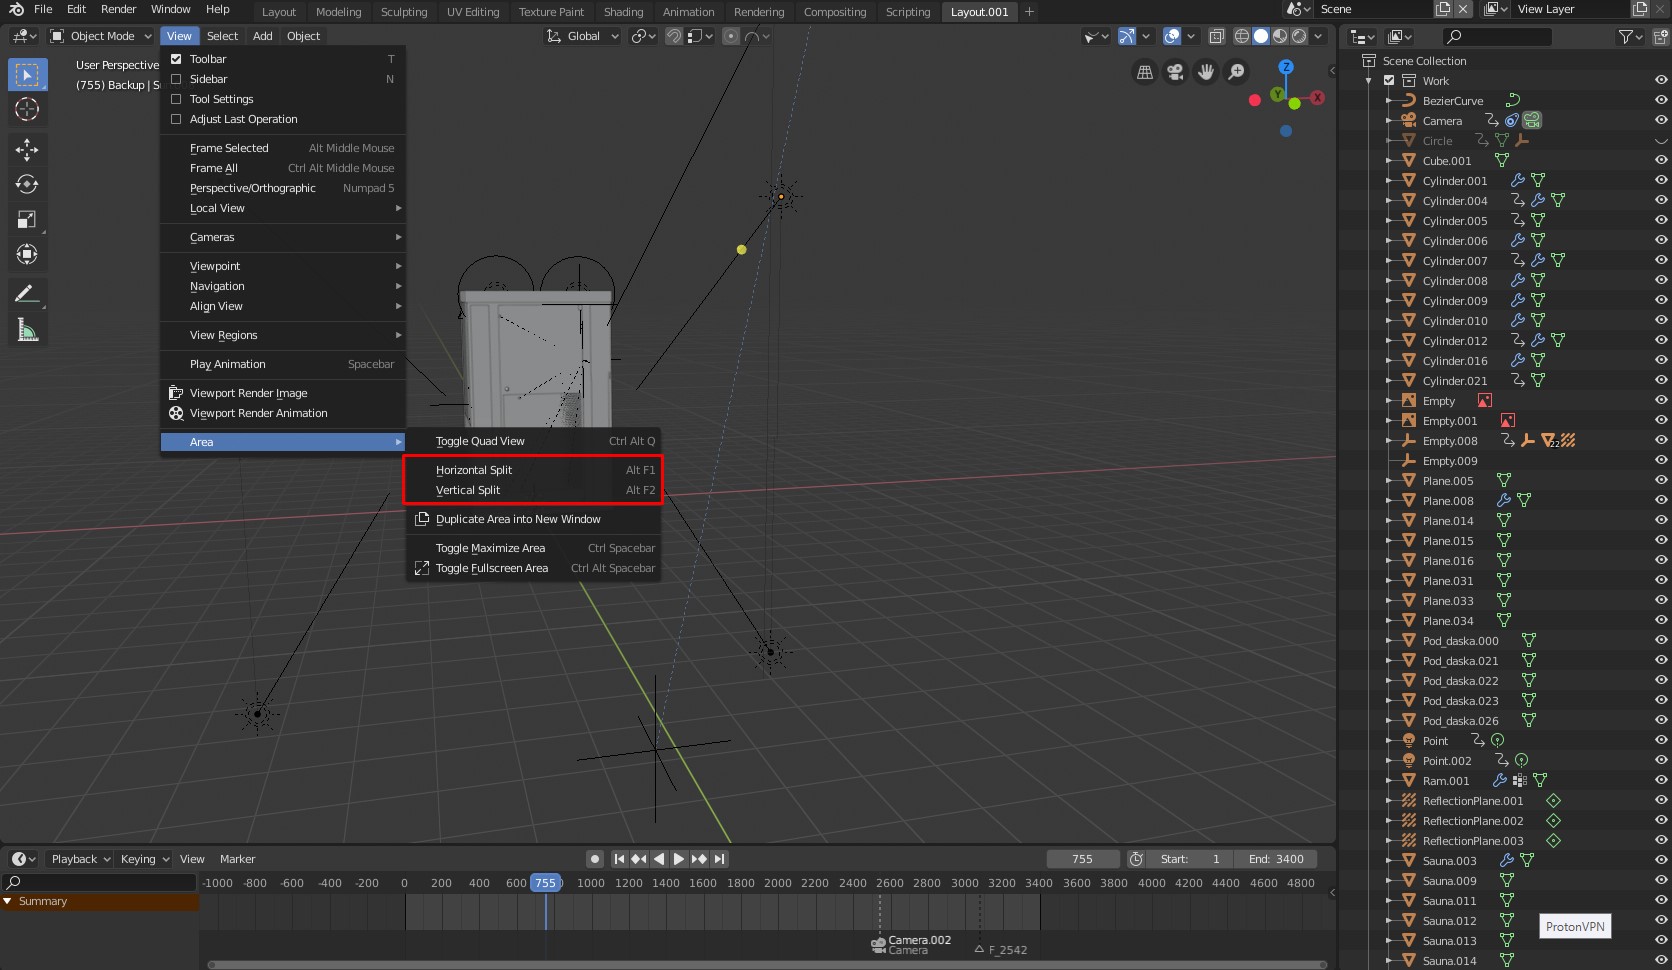The image size is (1672, 970).
Task: Expand the Viewpoint submenu
Action: pyautogui.click(x=283, y=266)
